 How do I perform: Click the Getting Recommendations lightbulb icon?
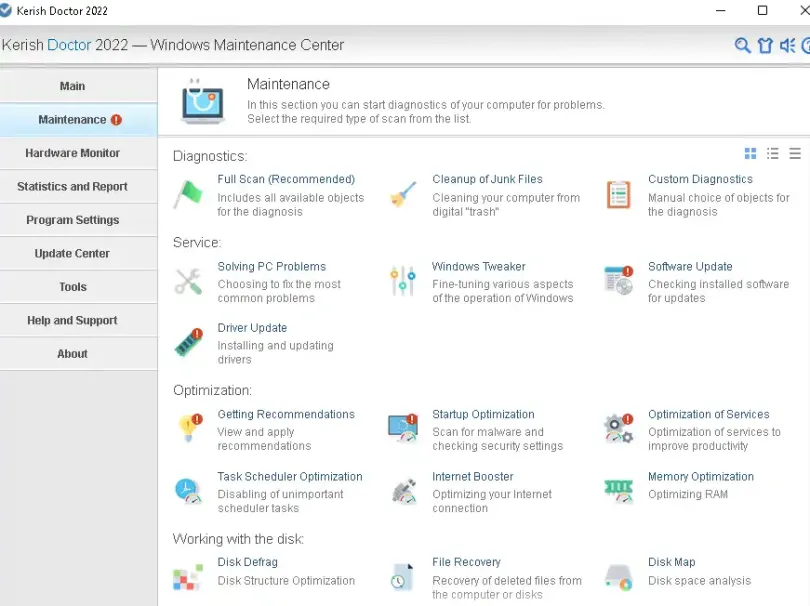pyautogui.click(x=188, y=428)
